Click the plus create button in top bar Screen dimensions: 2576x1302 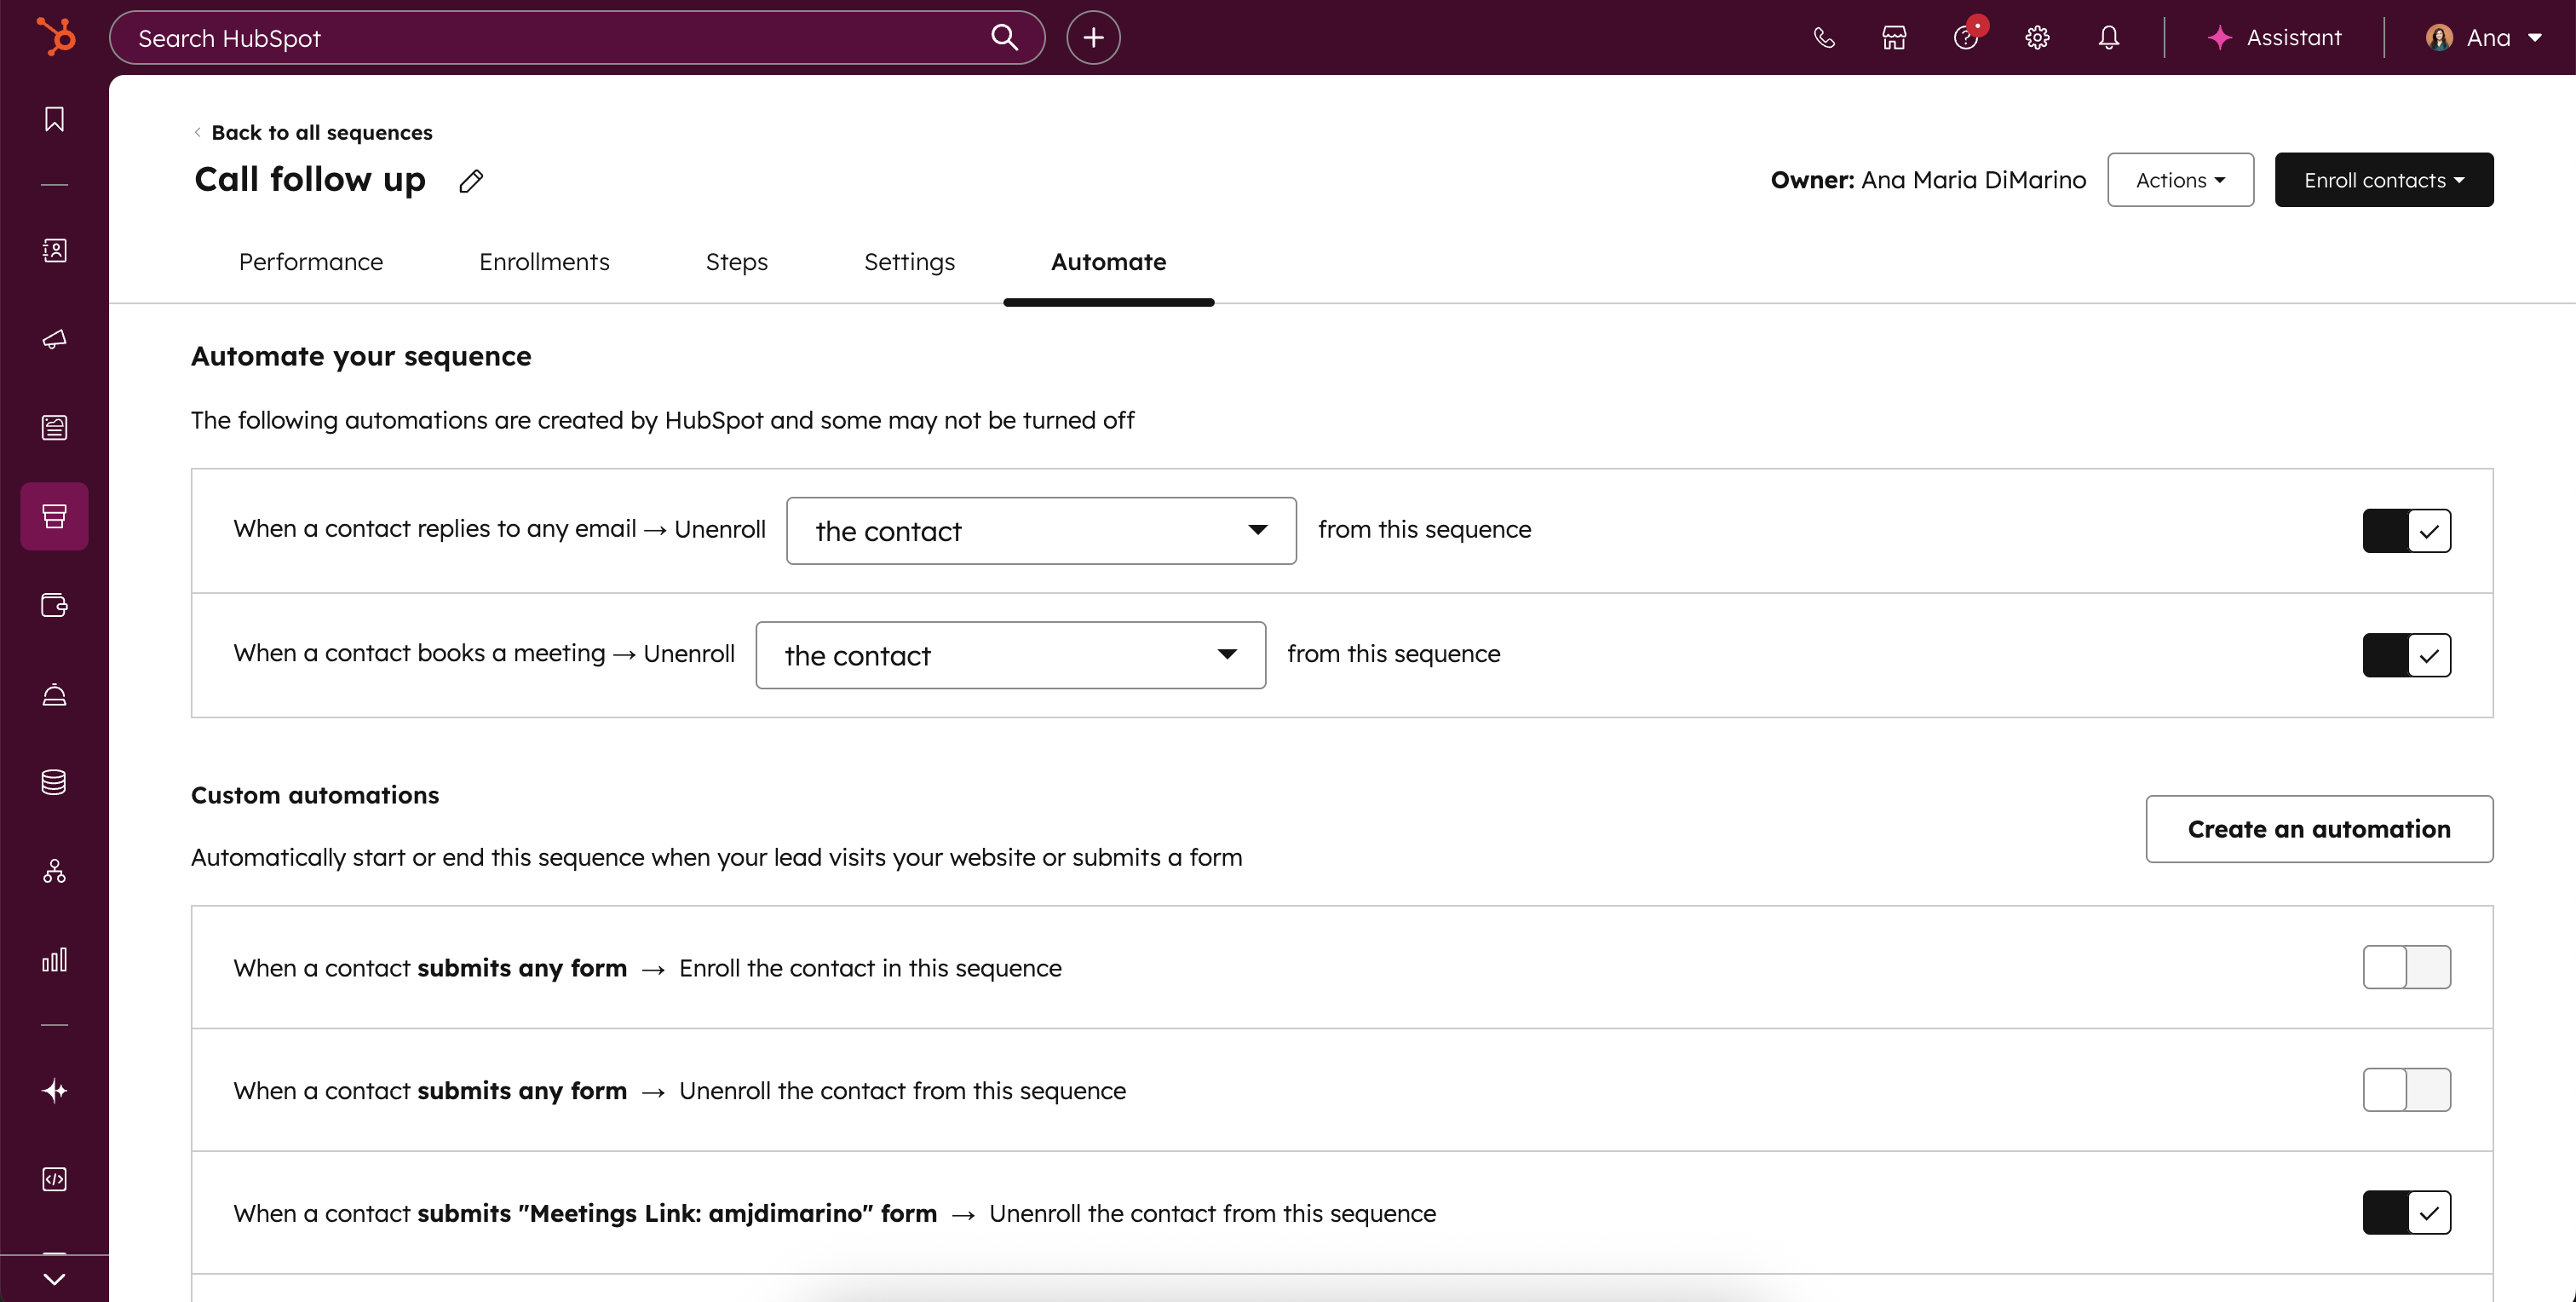click(x=1093, y=38)
